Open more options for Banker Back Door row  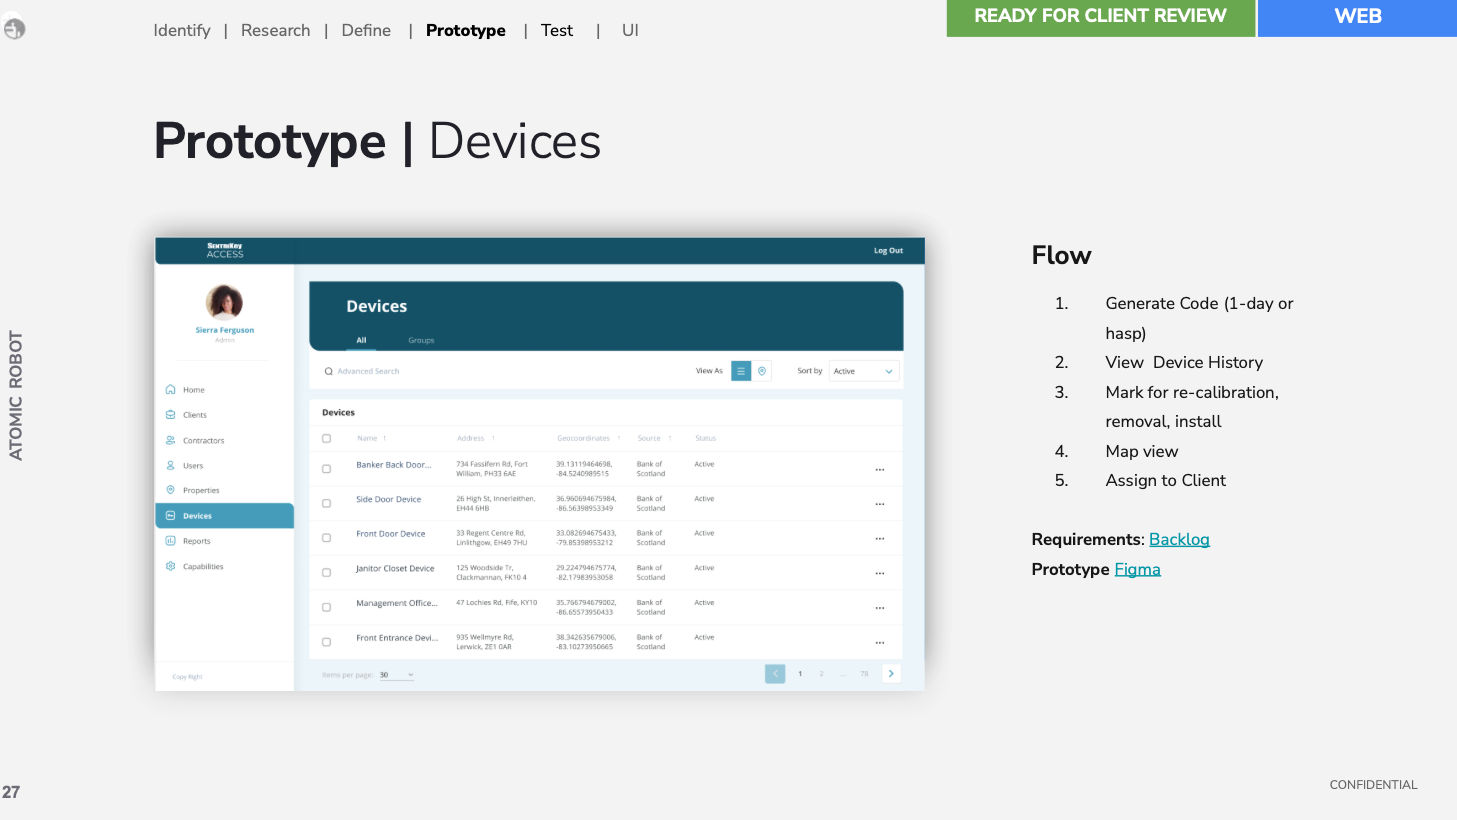pyautogui.click(x=880, y=470)
